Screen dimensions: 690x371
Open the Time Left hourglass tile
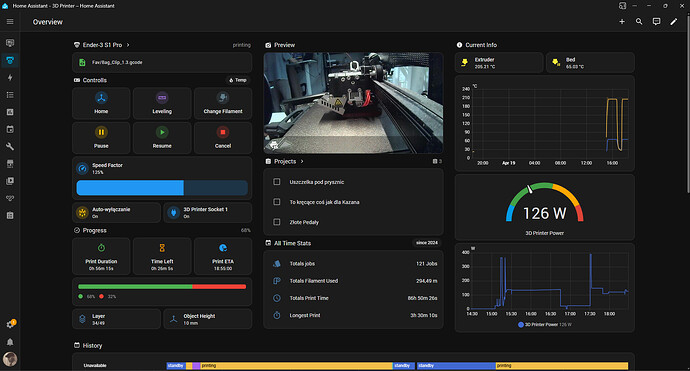click(x=162, y=257)
